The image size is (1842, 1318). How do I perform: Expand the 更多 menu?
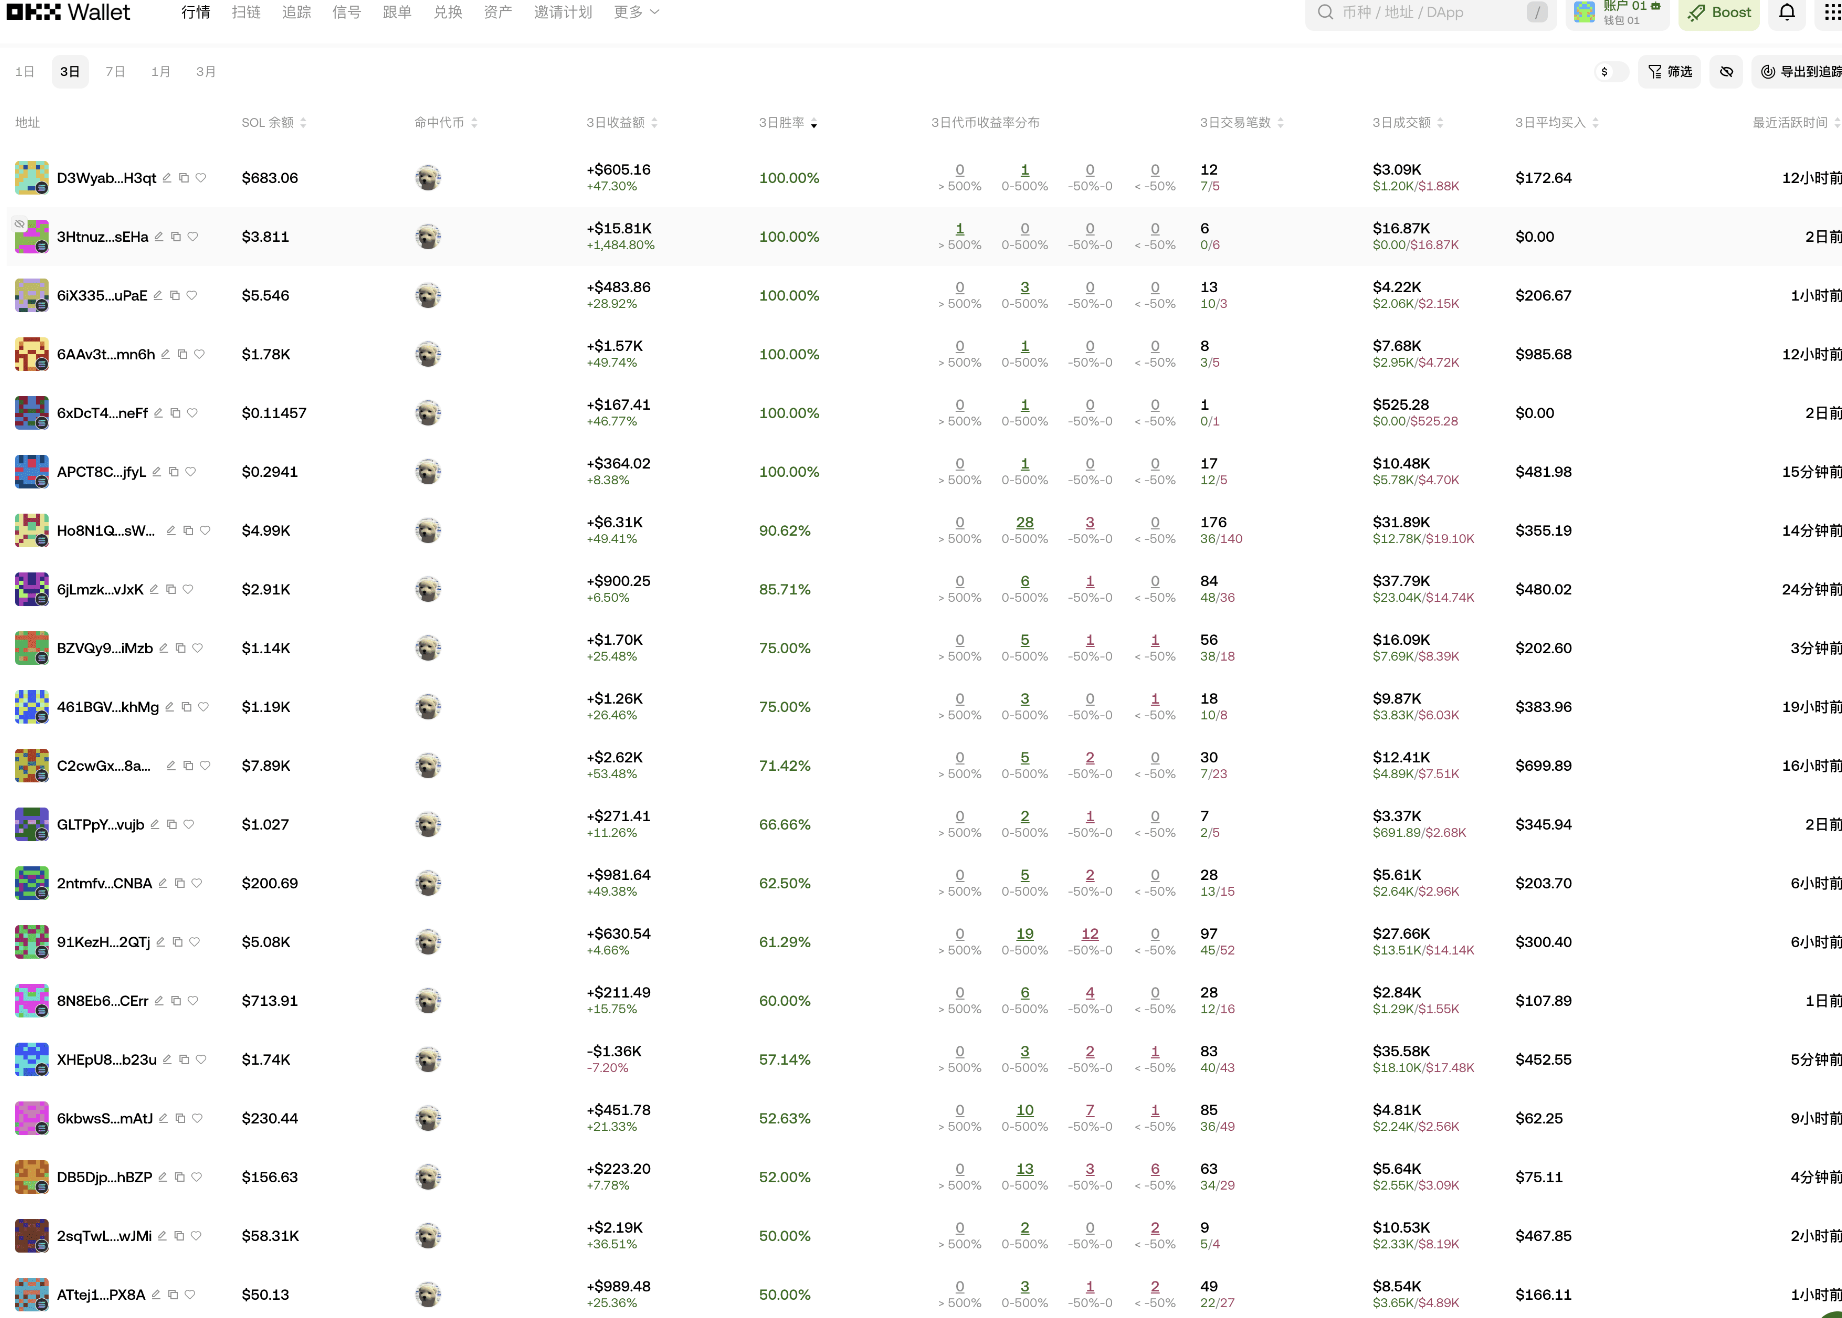coord(637,12)
